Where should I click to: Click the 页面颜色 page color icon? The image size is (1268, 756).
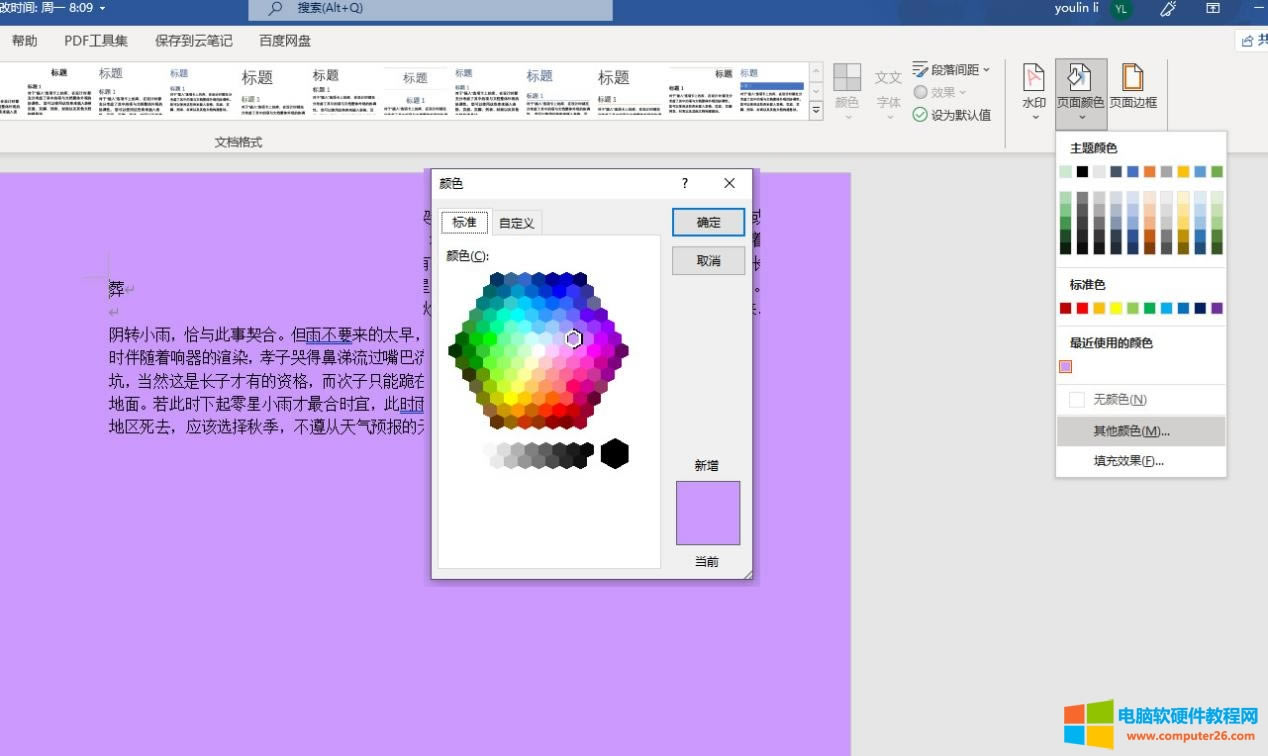pyautogui.click(x=1080, y=78)
